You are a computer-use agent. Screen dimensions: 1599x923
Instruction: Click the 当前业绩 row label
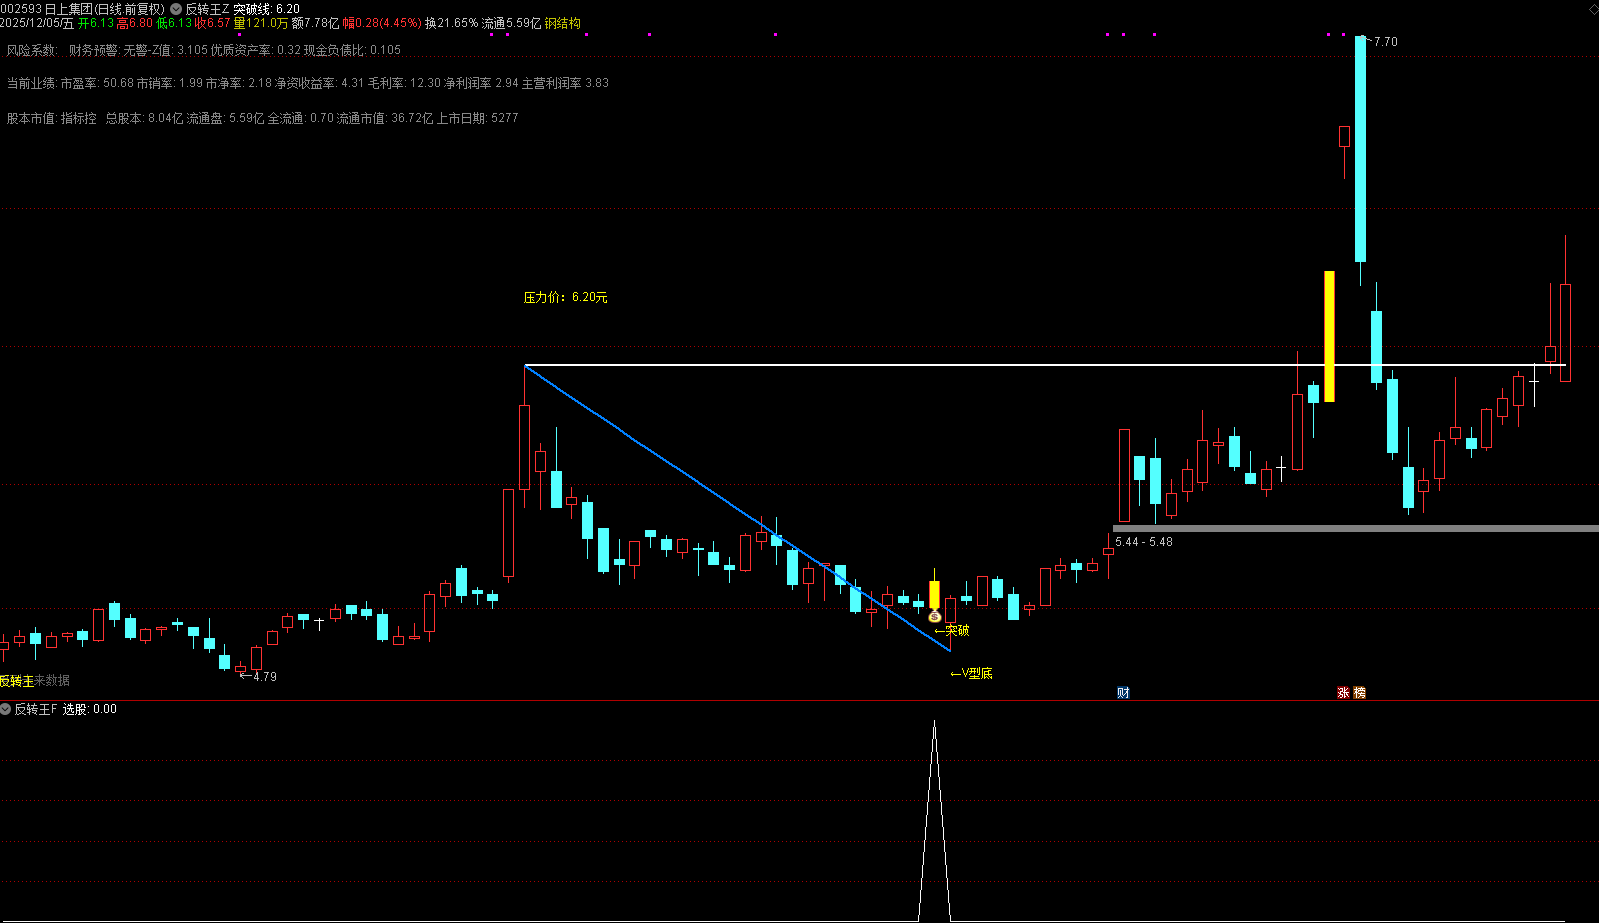tap(32, 83)
